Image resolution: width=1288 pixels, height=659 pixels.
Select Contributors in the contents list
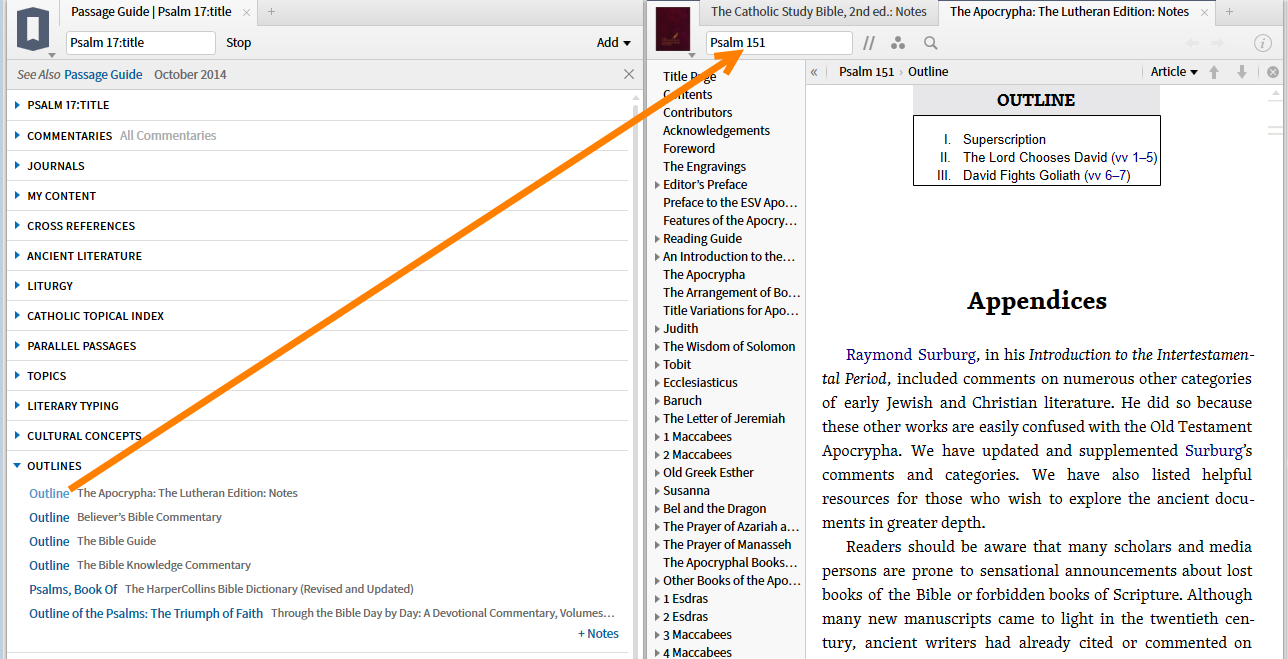(x=697, y=113)
